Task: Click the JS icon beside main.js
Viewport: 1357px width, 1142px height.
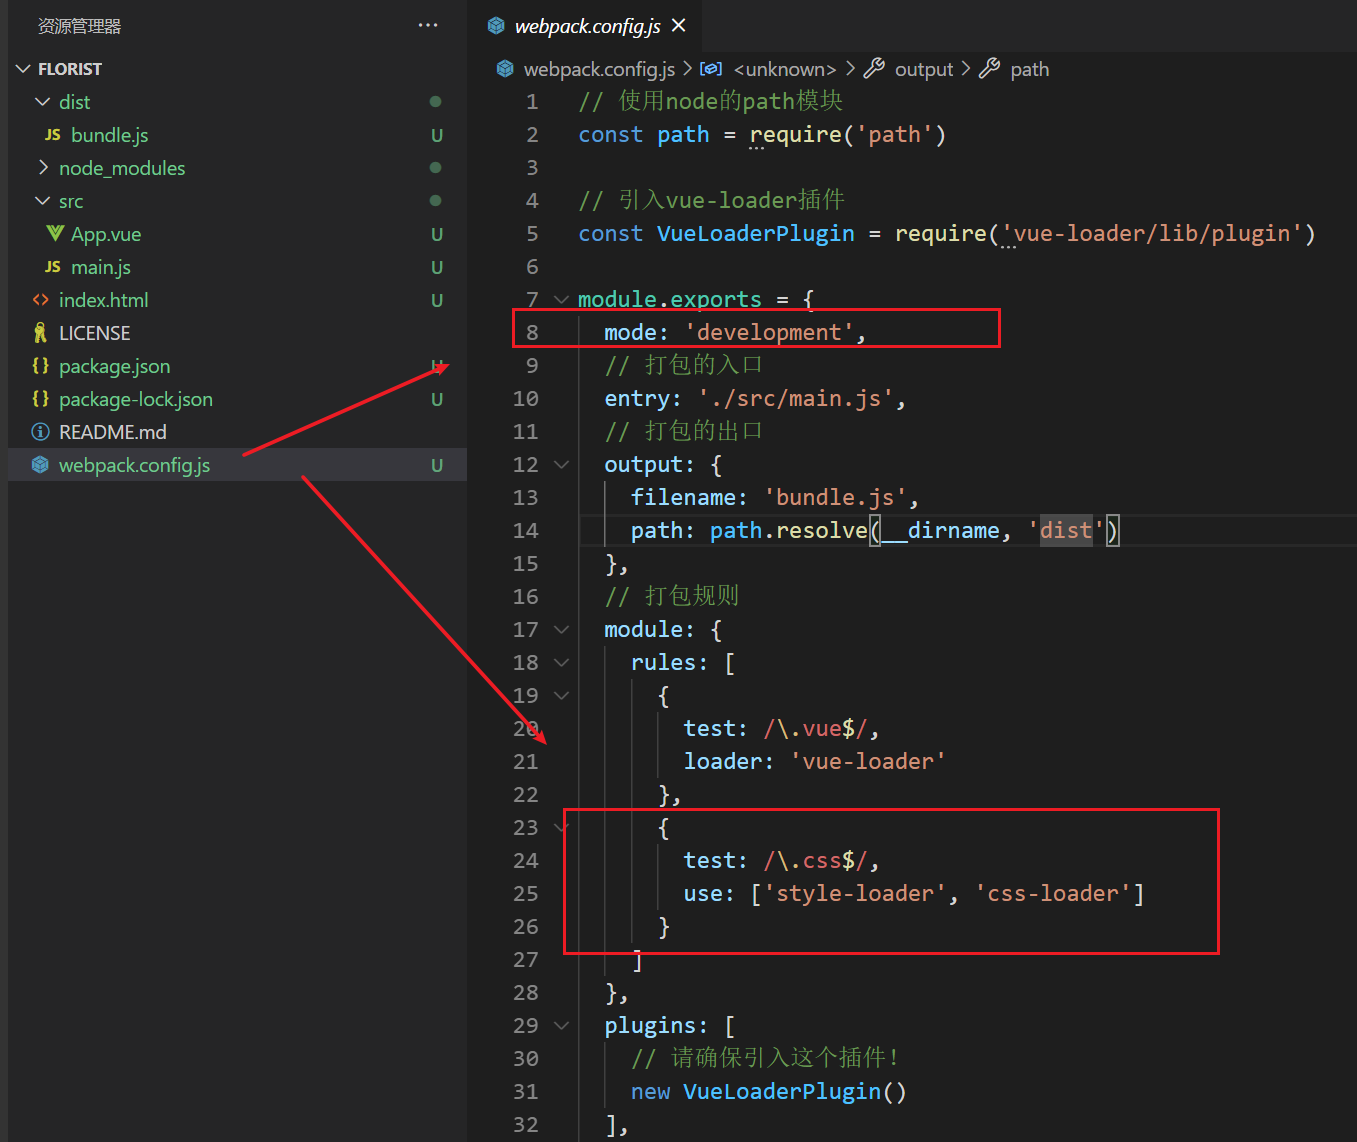Action: [53, 267]
